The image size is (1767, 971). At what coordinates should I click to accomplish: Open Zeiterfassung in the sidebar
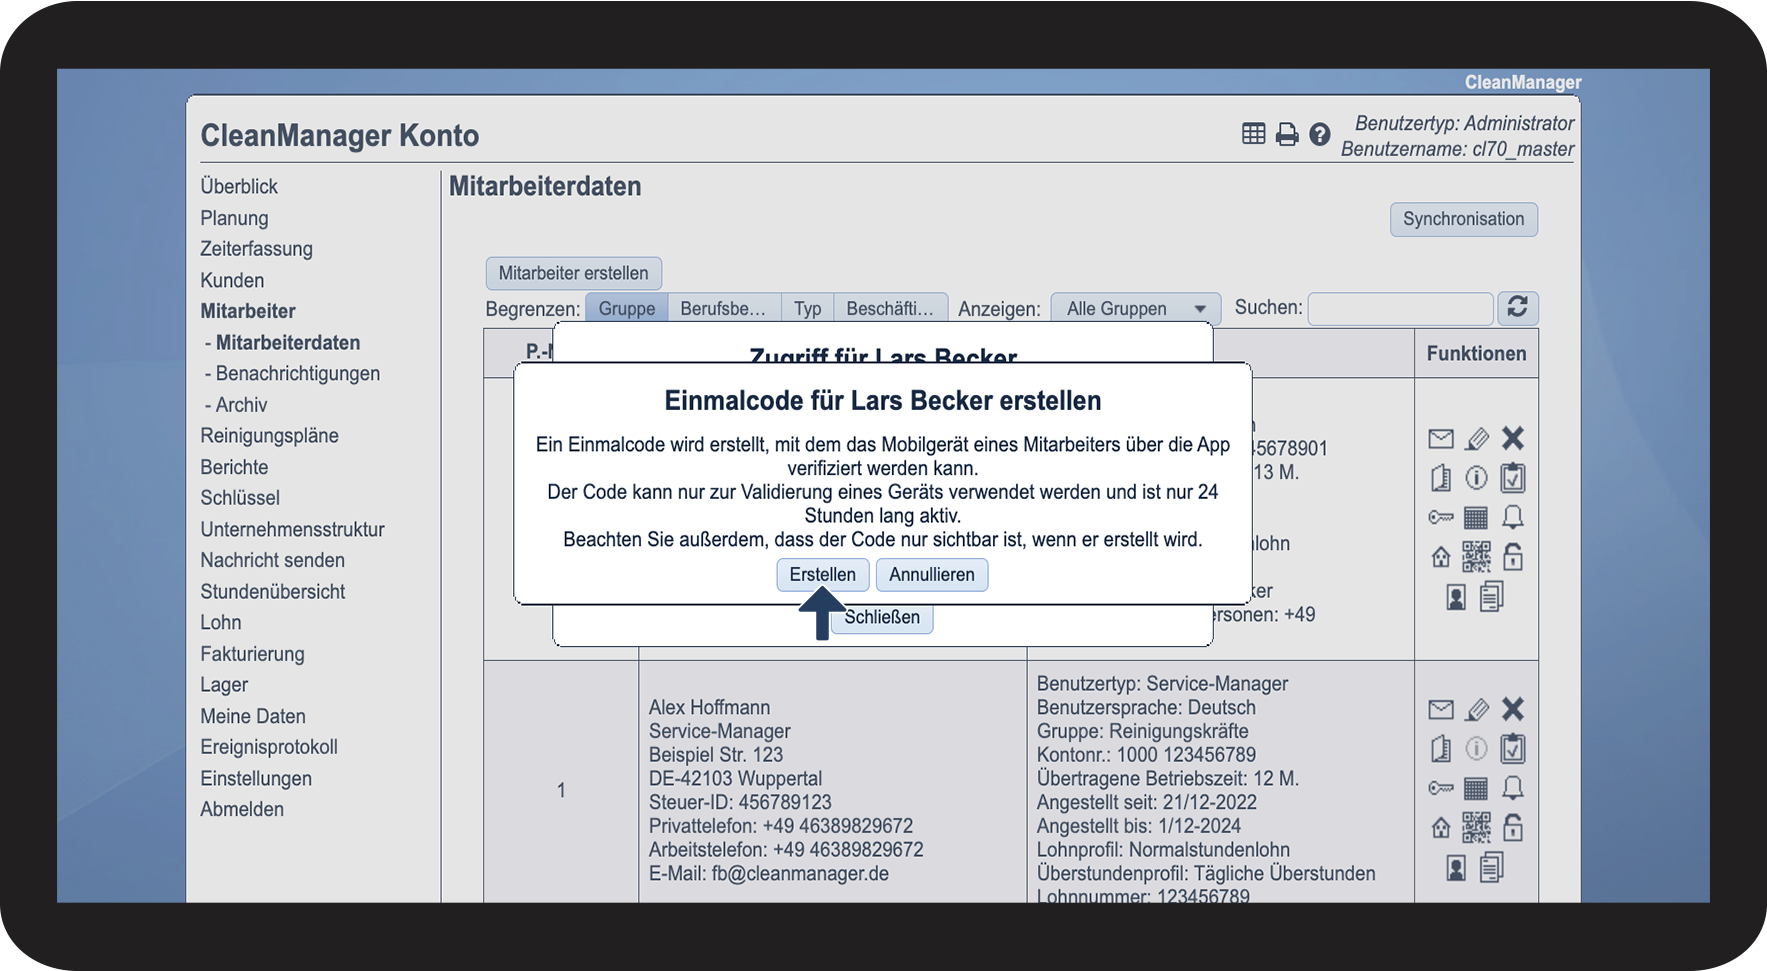(256, 248)
